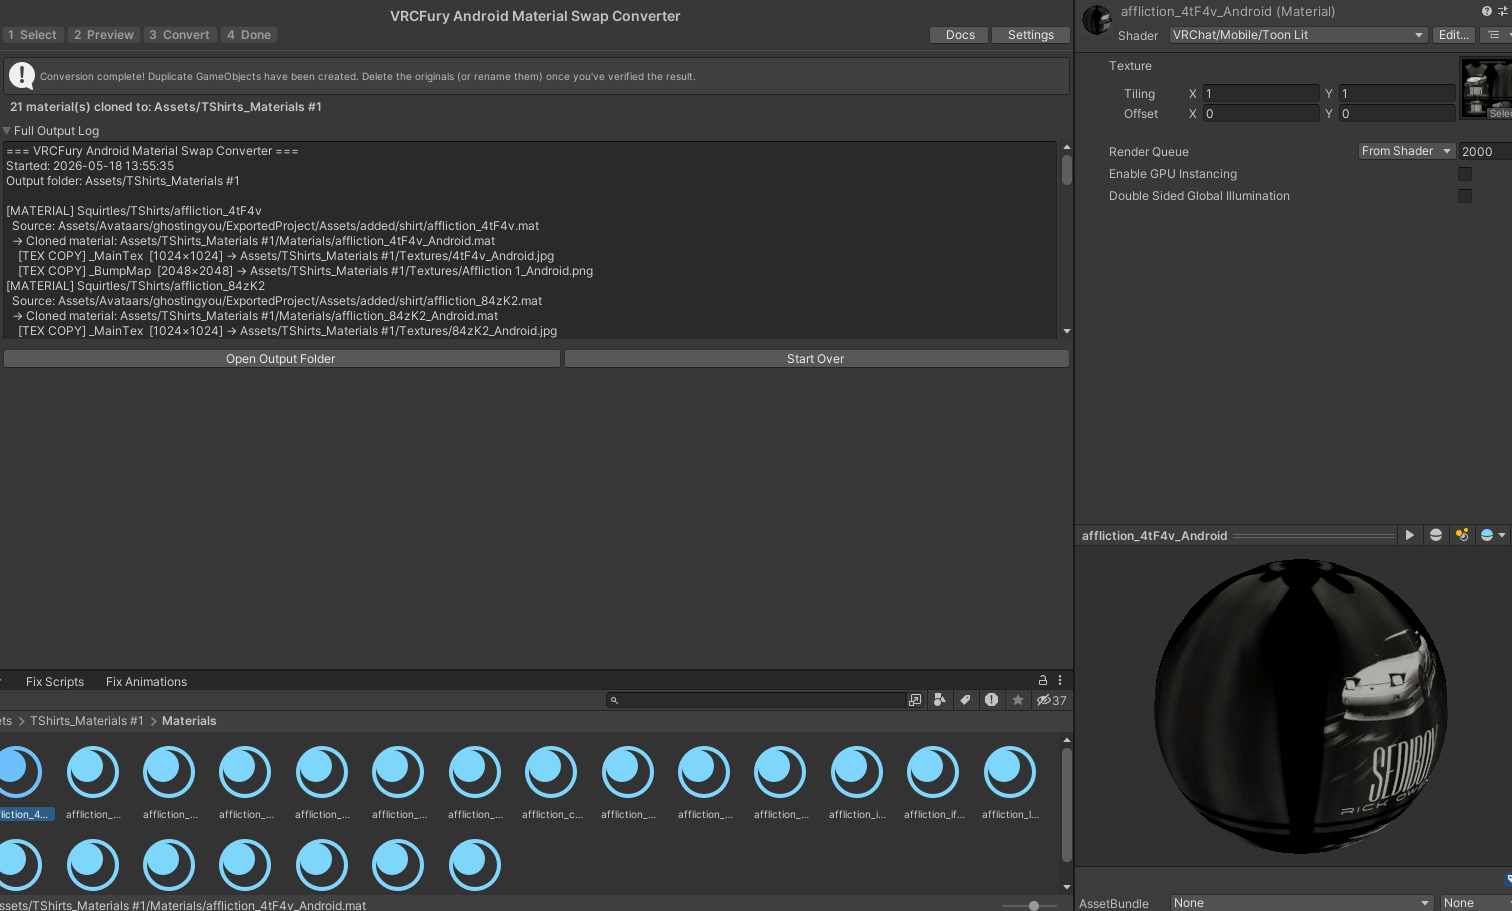Click TShirts_Materials #1 breadcrumb
Screen dimensions: 1512x911
point(87,721)
